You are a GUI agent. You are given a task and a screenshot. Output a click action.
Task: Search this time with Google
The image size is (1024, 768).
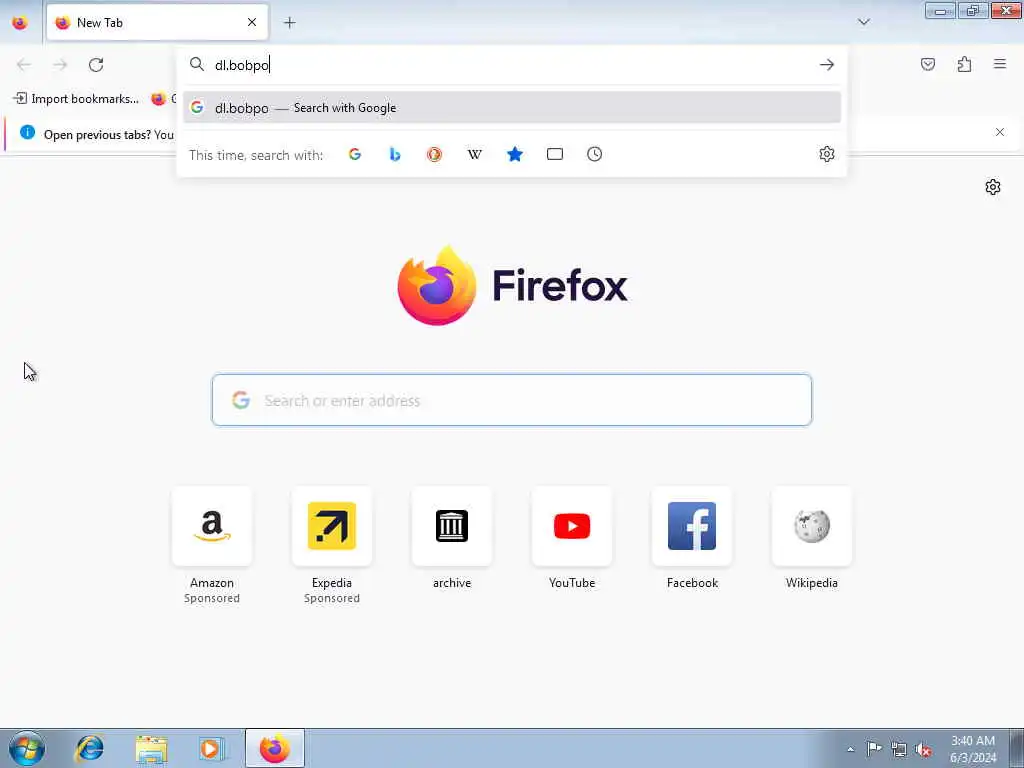coord(355,154)
